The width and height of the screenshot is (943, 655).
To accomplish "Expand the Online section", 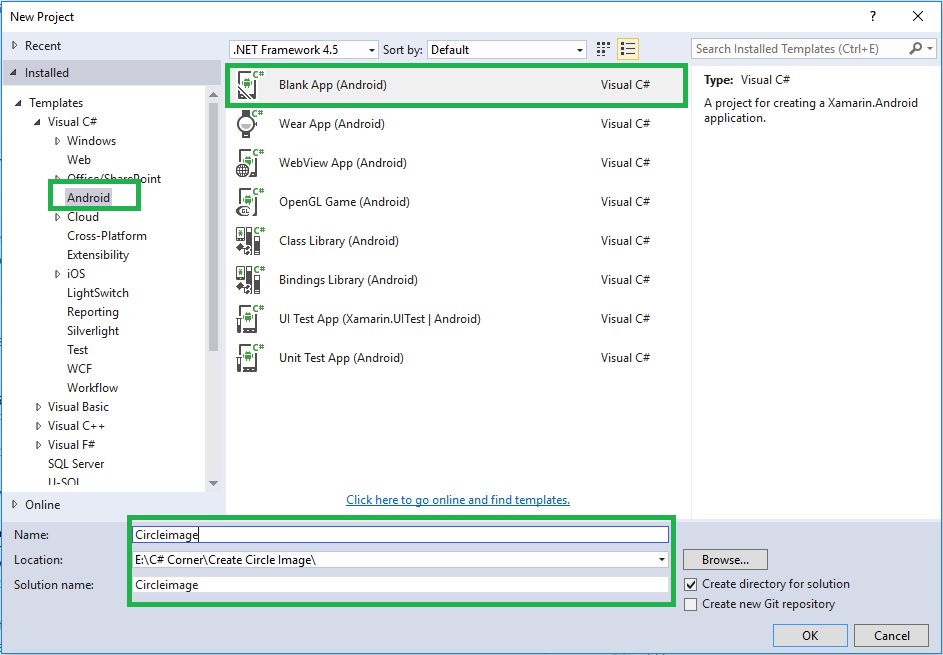I will coord(15,505).
